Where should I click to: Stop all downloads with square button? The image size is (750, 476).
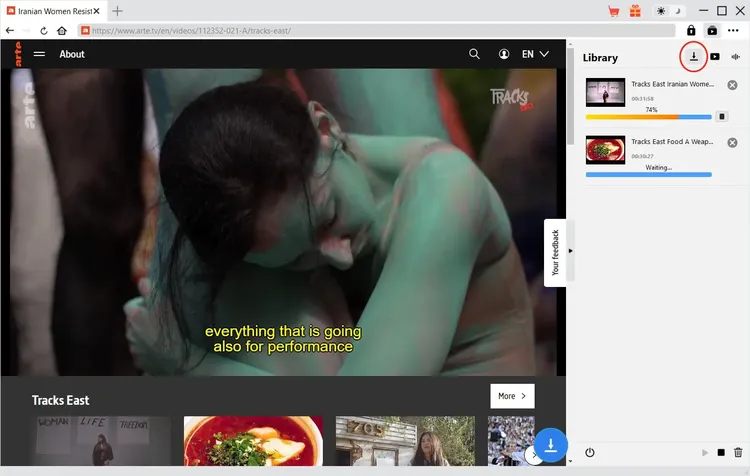pos(720,453)
